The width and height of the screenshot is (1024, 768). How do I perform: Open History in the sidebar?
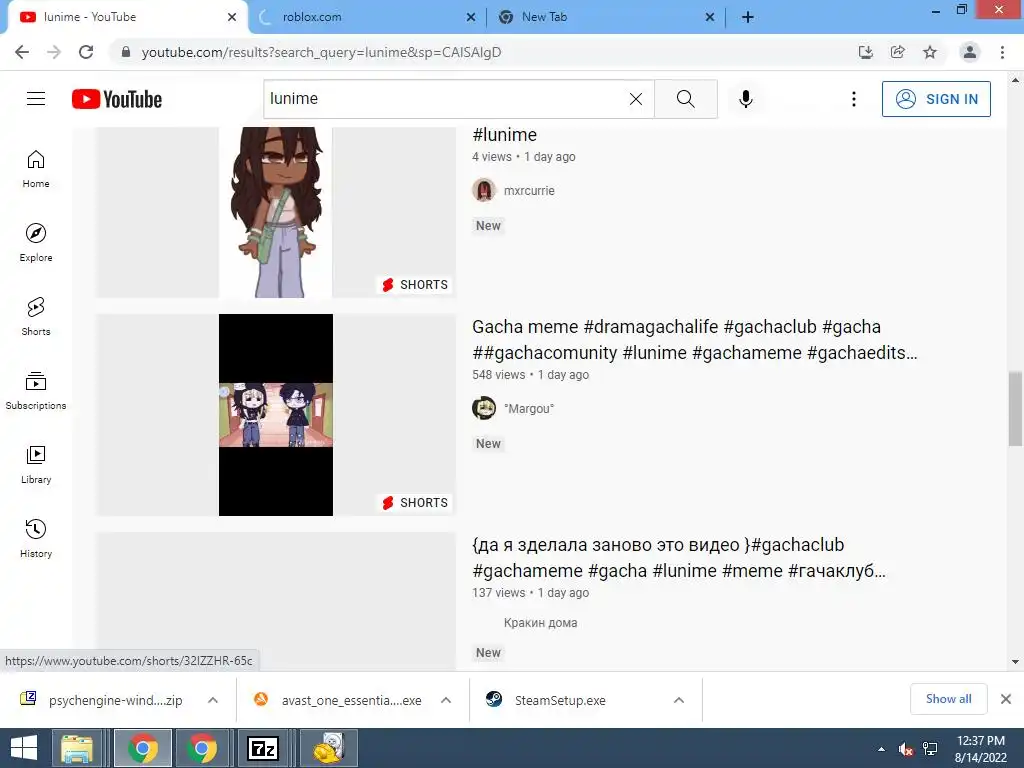(x=36, y=538)
